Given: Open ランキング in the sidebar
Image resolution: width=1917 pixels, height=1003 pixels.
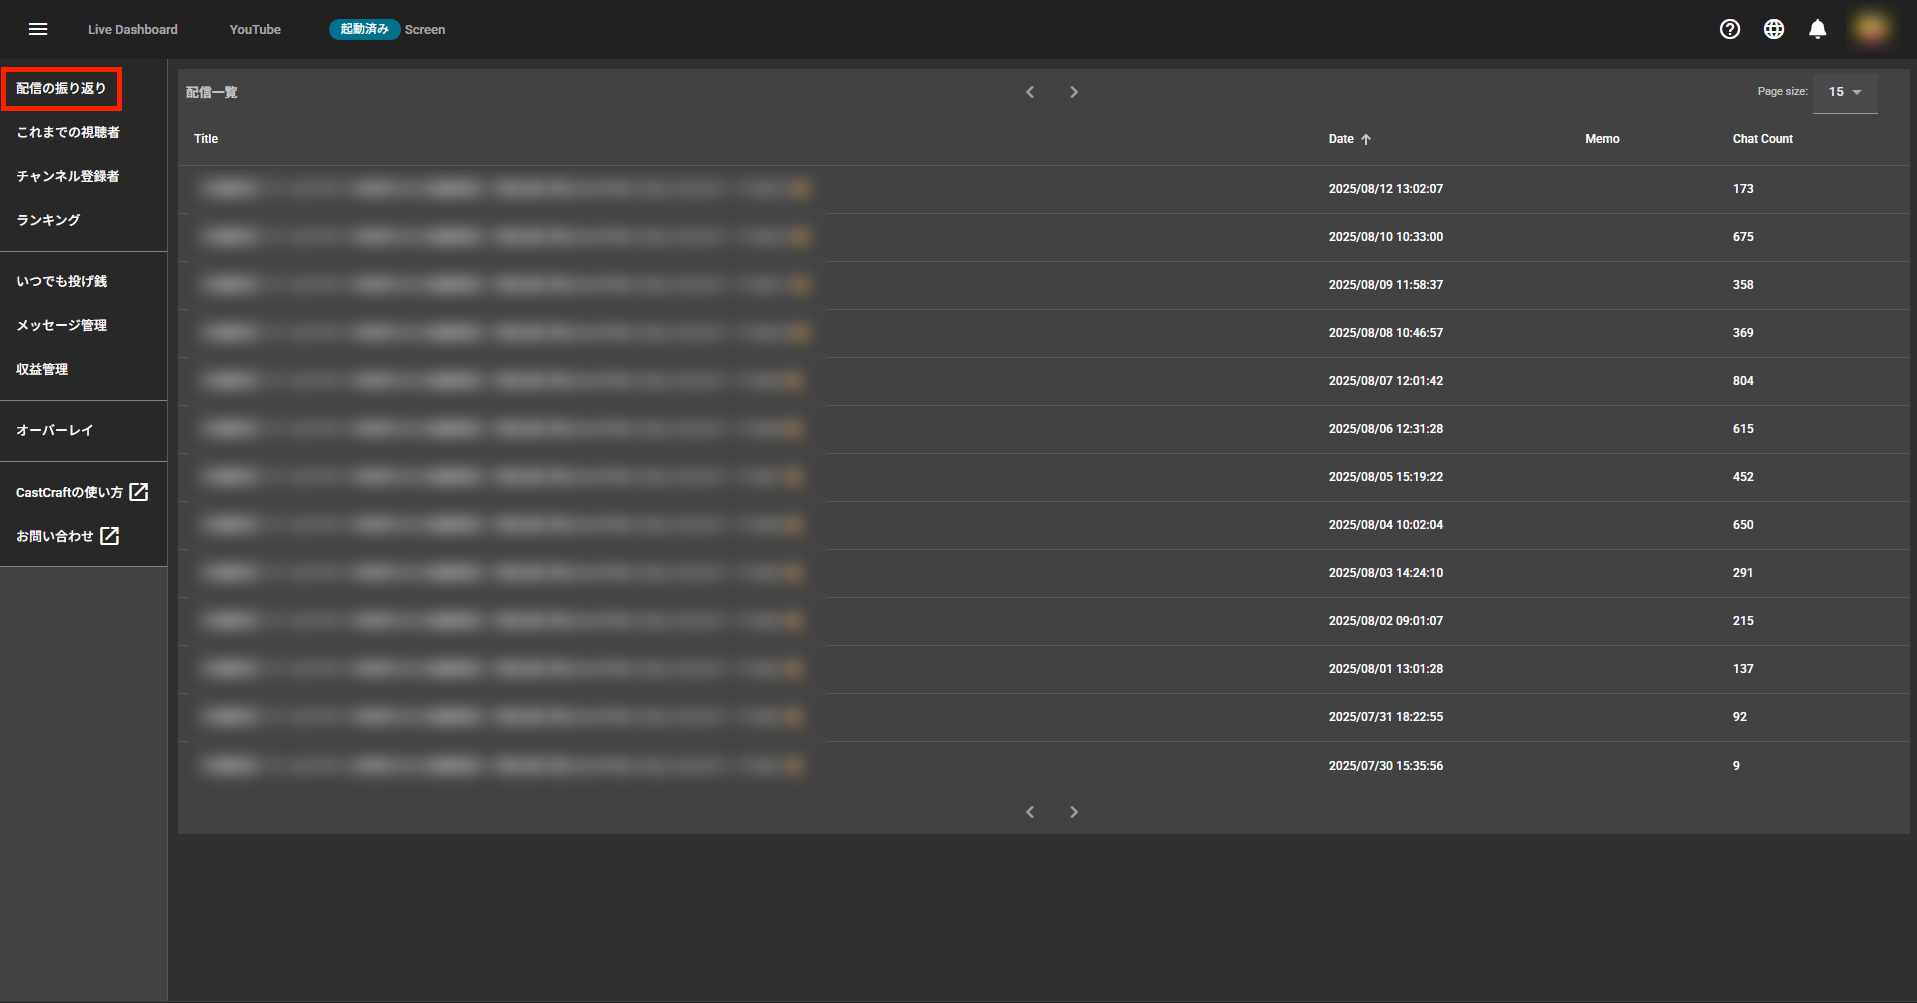Looking at the screenshot, I should 48,220.
